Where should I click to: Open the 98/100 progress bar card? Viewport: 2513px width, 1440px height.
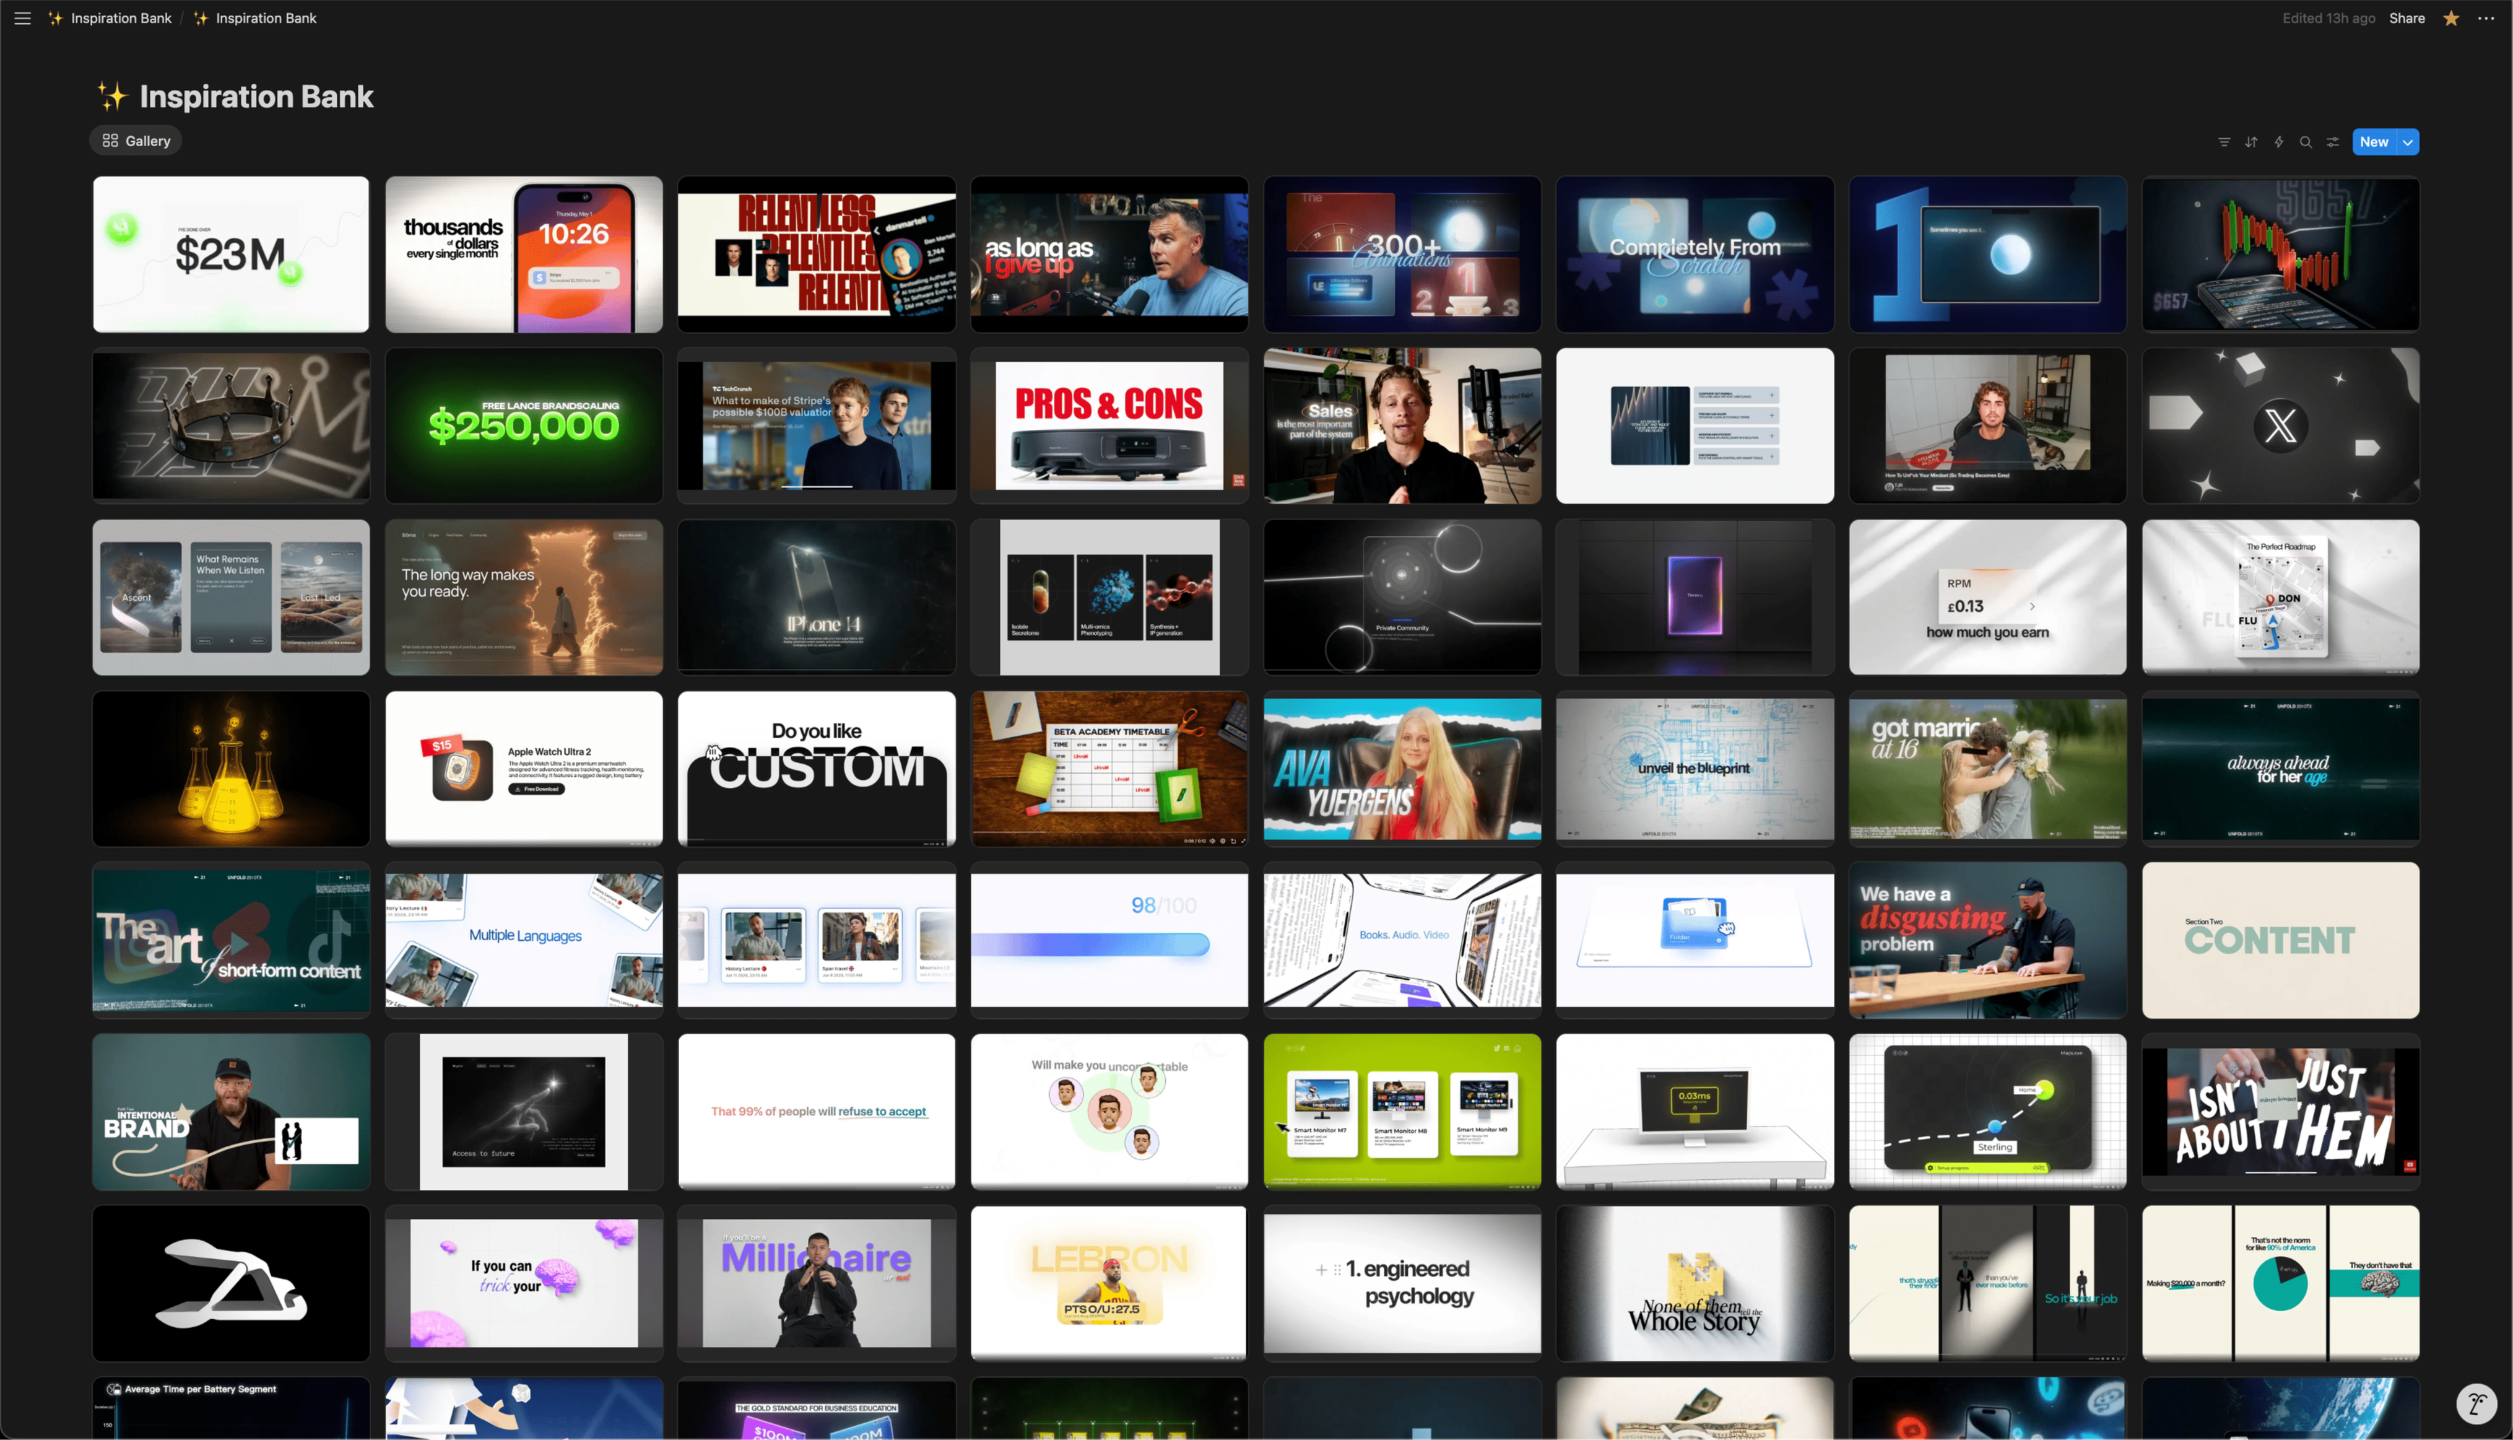(1109, 939)
